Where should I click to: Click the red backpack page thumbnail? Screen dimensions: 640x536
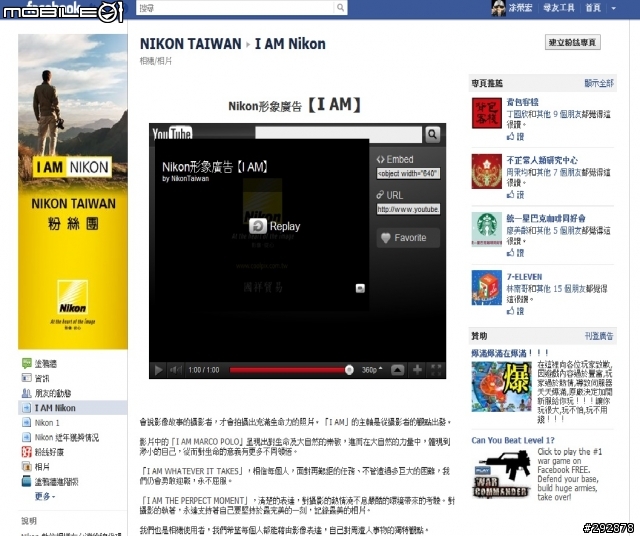pos(487,113)
